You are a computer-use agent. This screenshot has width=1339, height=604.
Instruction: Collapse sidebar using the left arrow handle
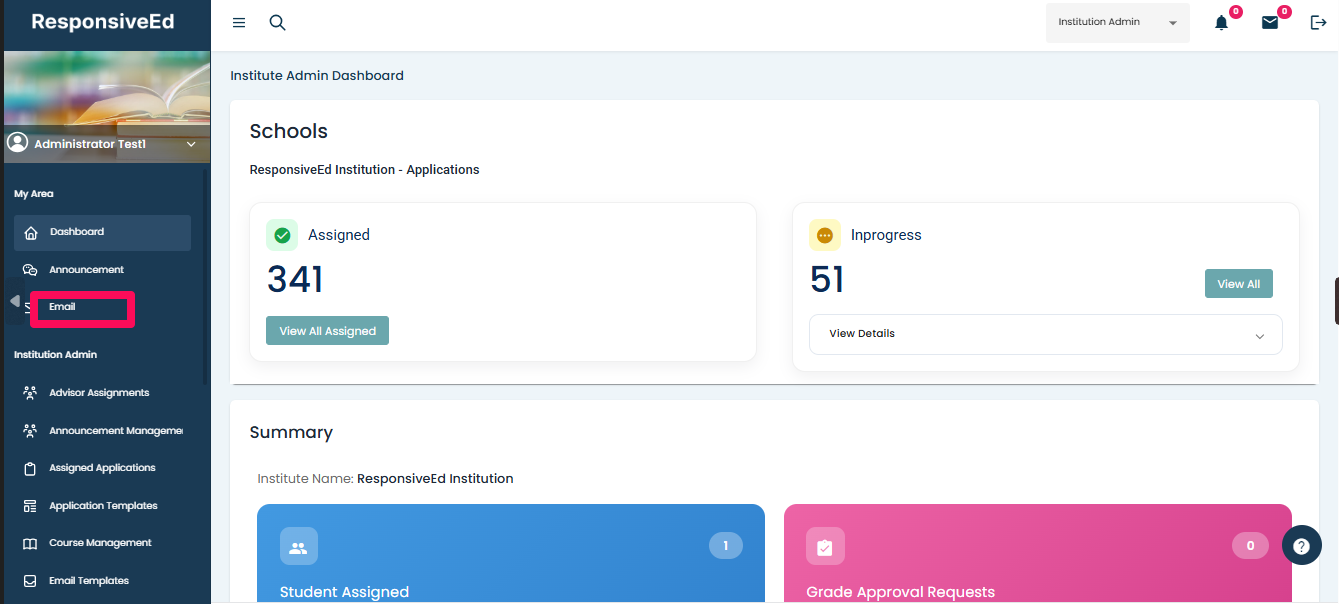pyautogui.click(x=14, y=301)
